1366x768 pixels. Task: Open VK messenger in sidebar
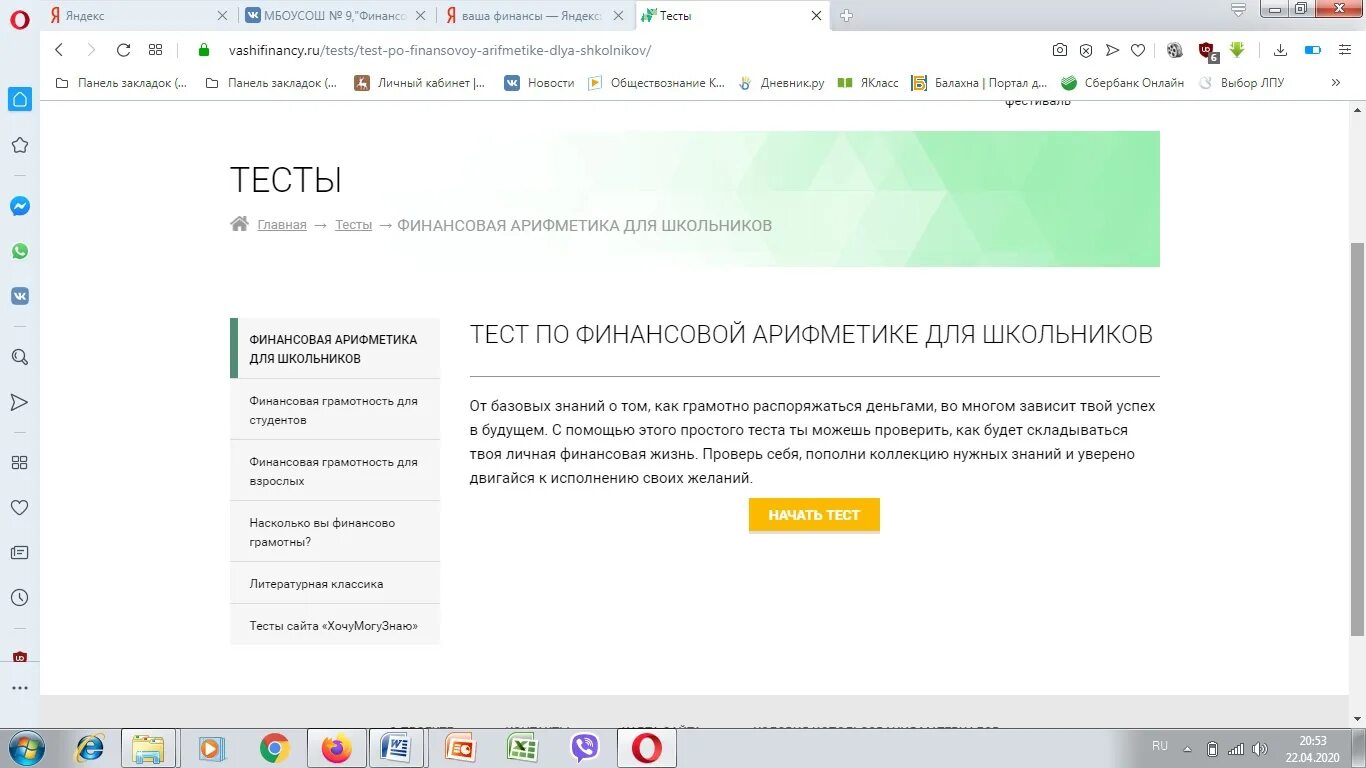19,296
